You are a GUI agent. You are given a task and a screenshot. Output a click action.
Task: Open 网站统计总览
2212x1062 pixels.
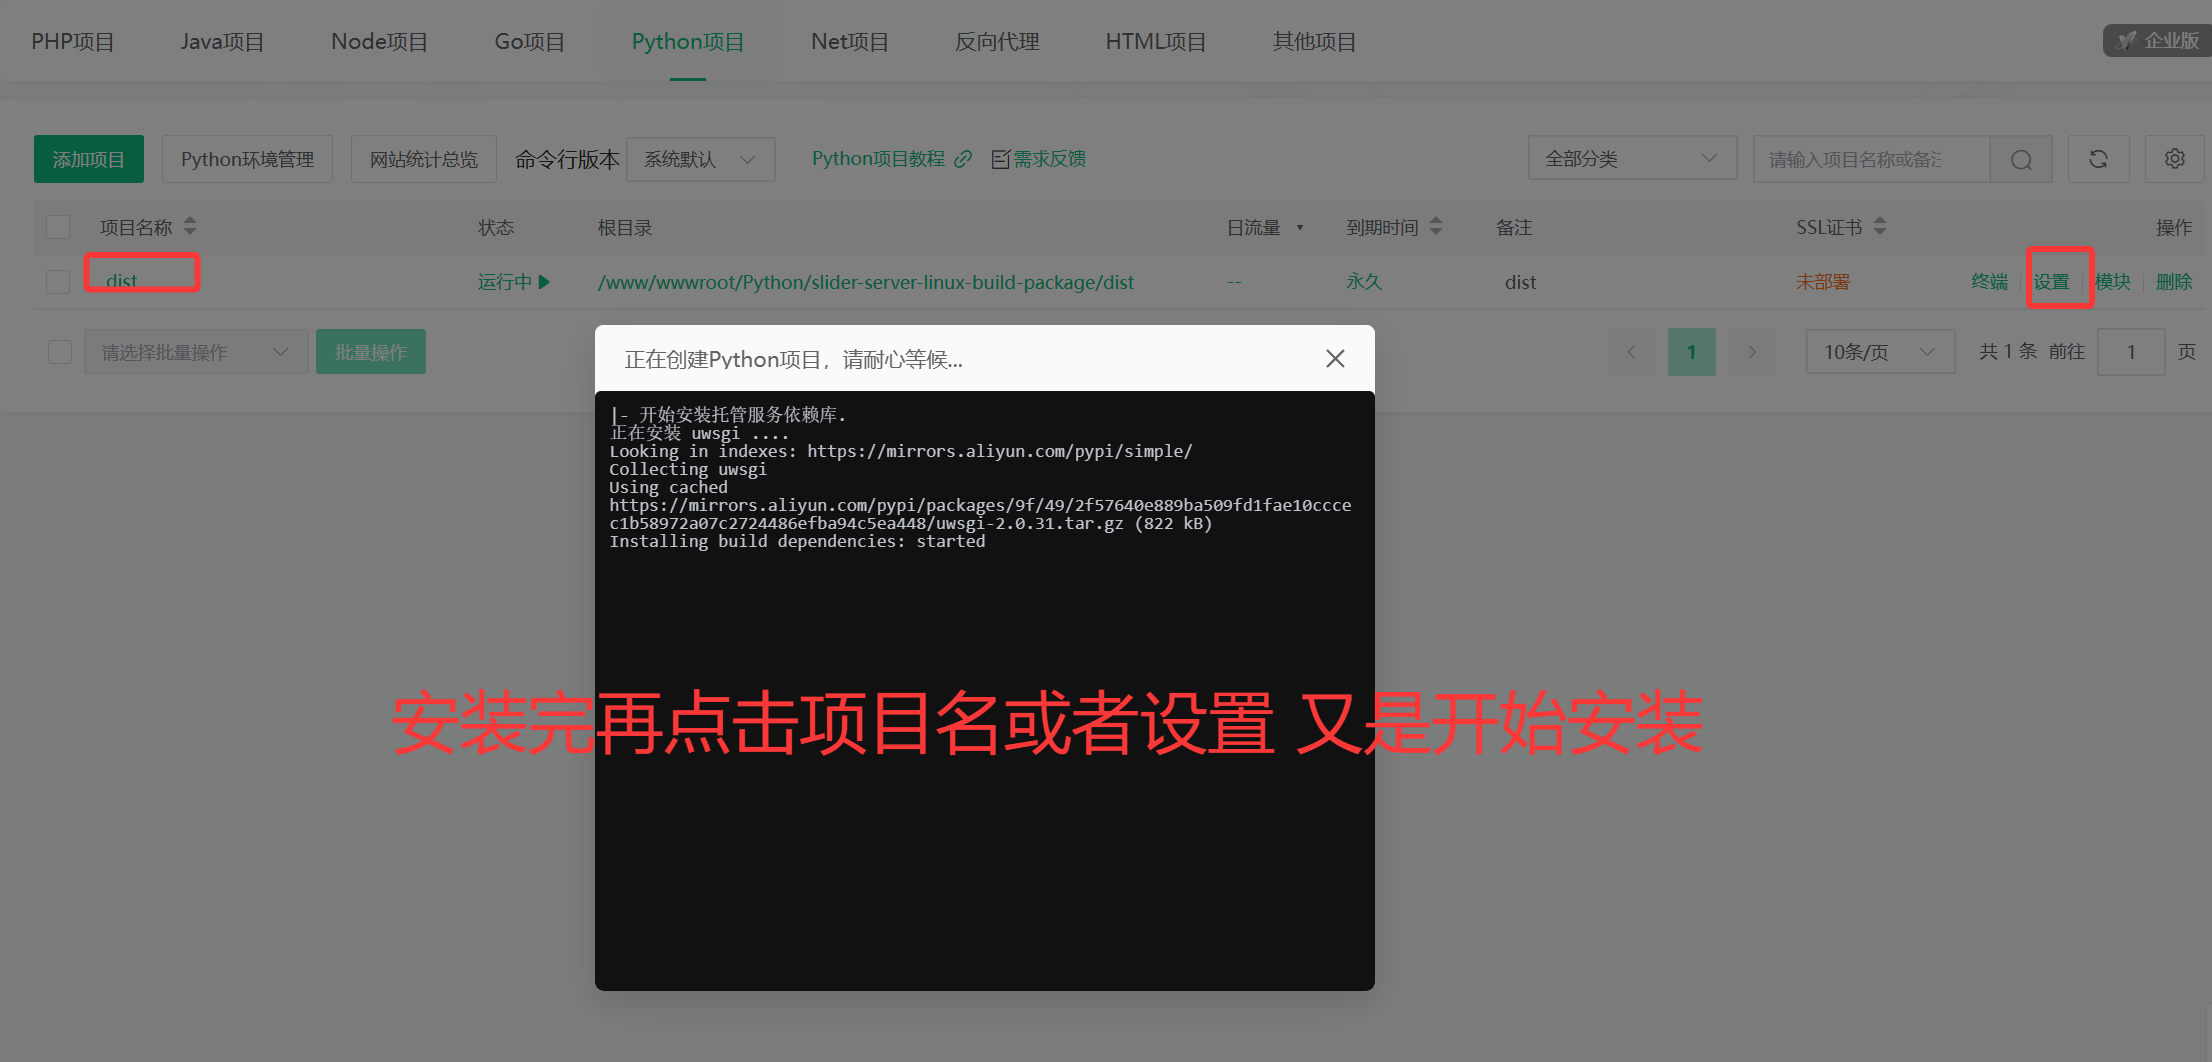pos(424,159)
